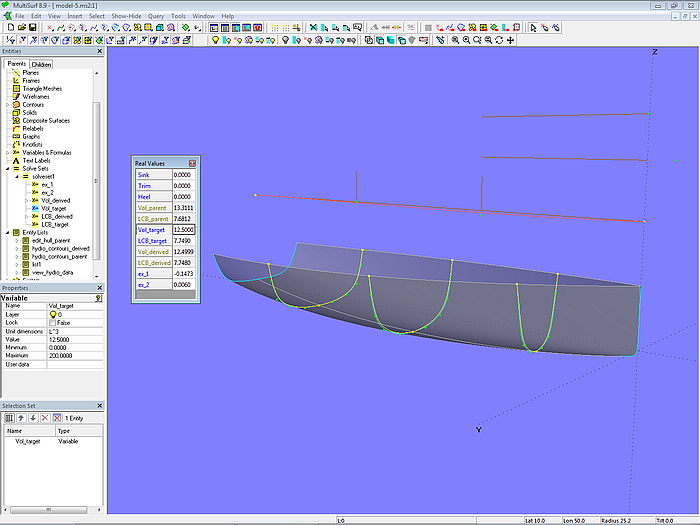The height and width of the screenshot is (525, 700).
Task: Click the light bulb show icon
Action: click(214, 40)
